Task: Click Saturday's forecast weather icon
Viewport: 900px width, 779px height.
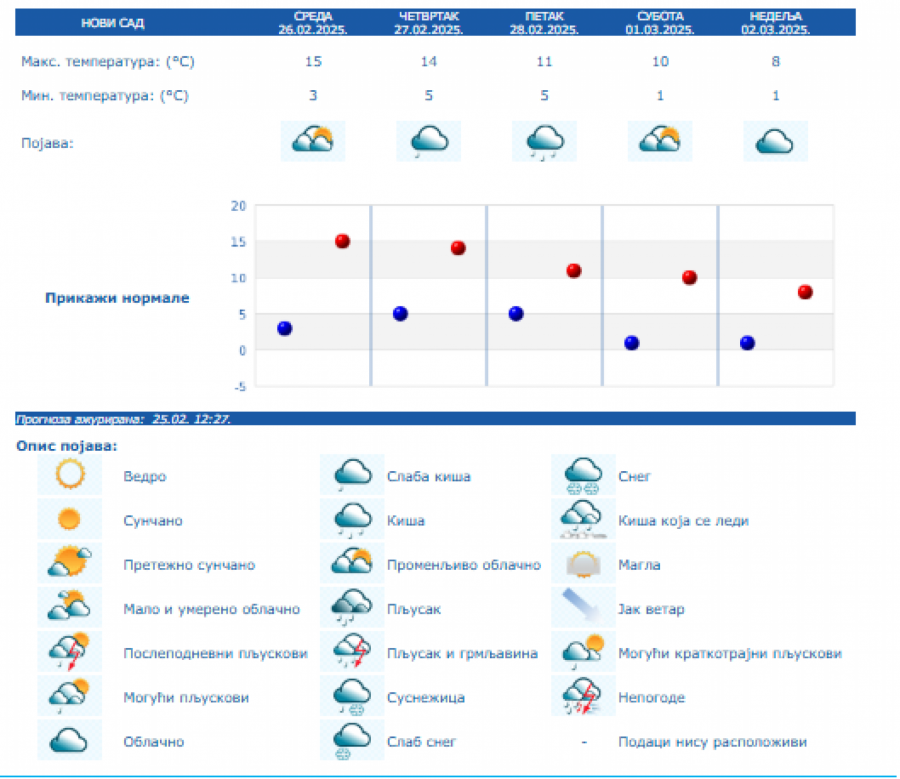Action: pos(660,141)
